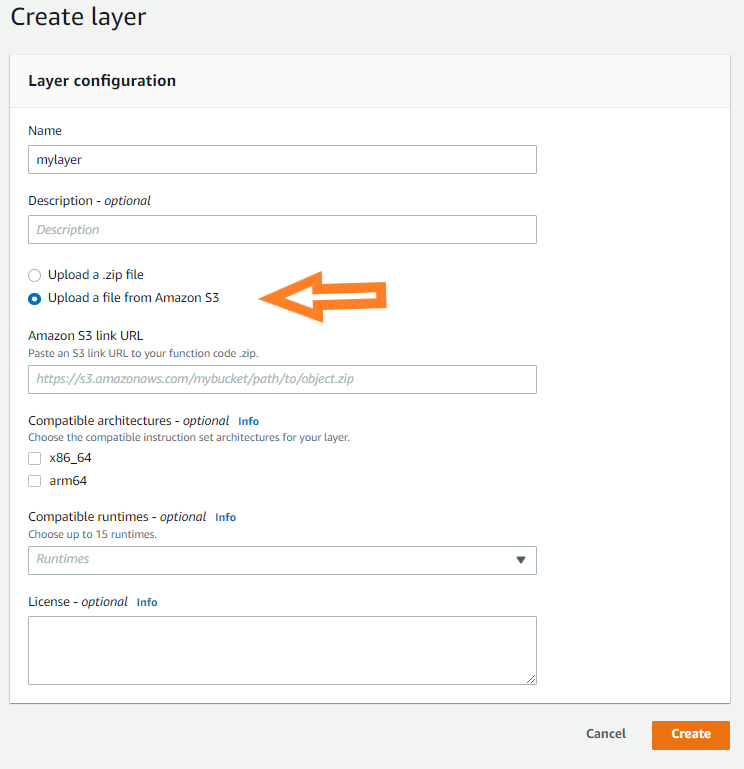This screenshot has width=744, height=769.
Task: Expand the Runtimes dropdown
Action: tap(282, 560)
